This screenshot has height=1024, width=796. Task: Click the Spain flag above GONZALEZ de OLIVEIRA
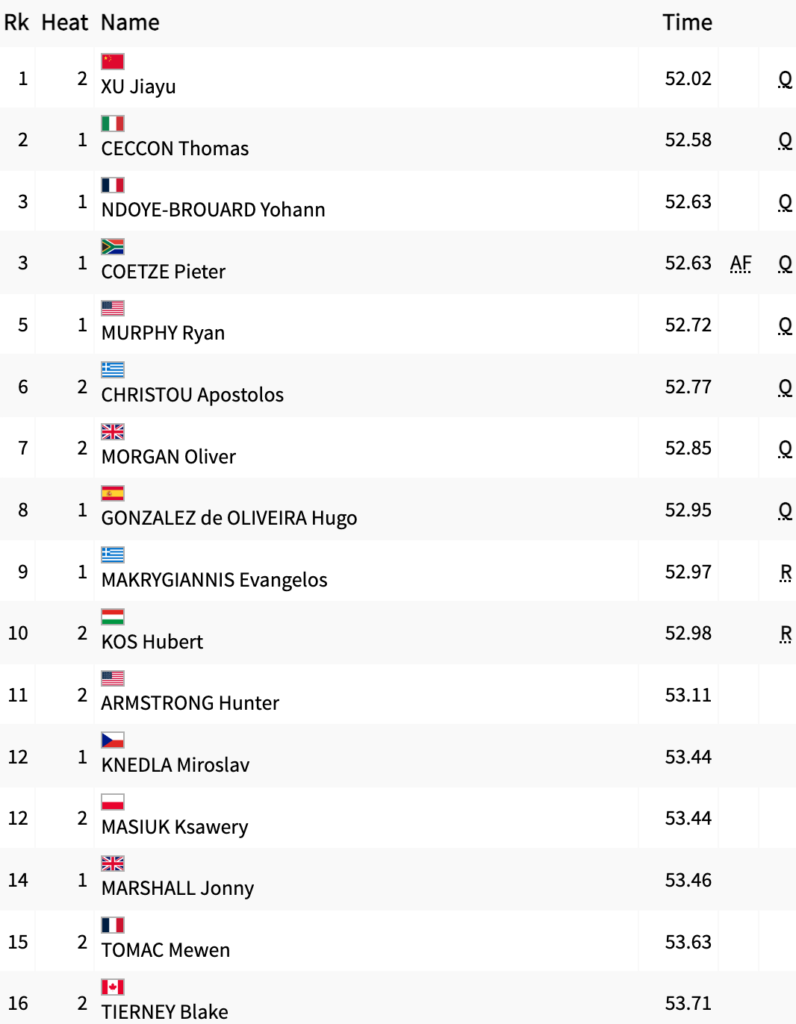coord(112,494)
